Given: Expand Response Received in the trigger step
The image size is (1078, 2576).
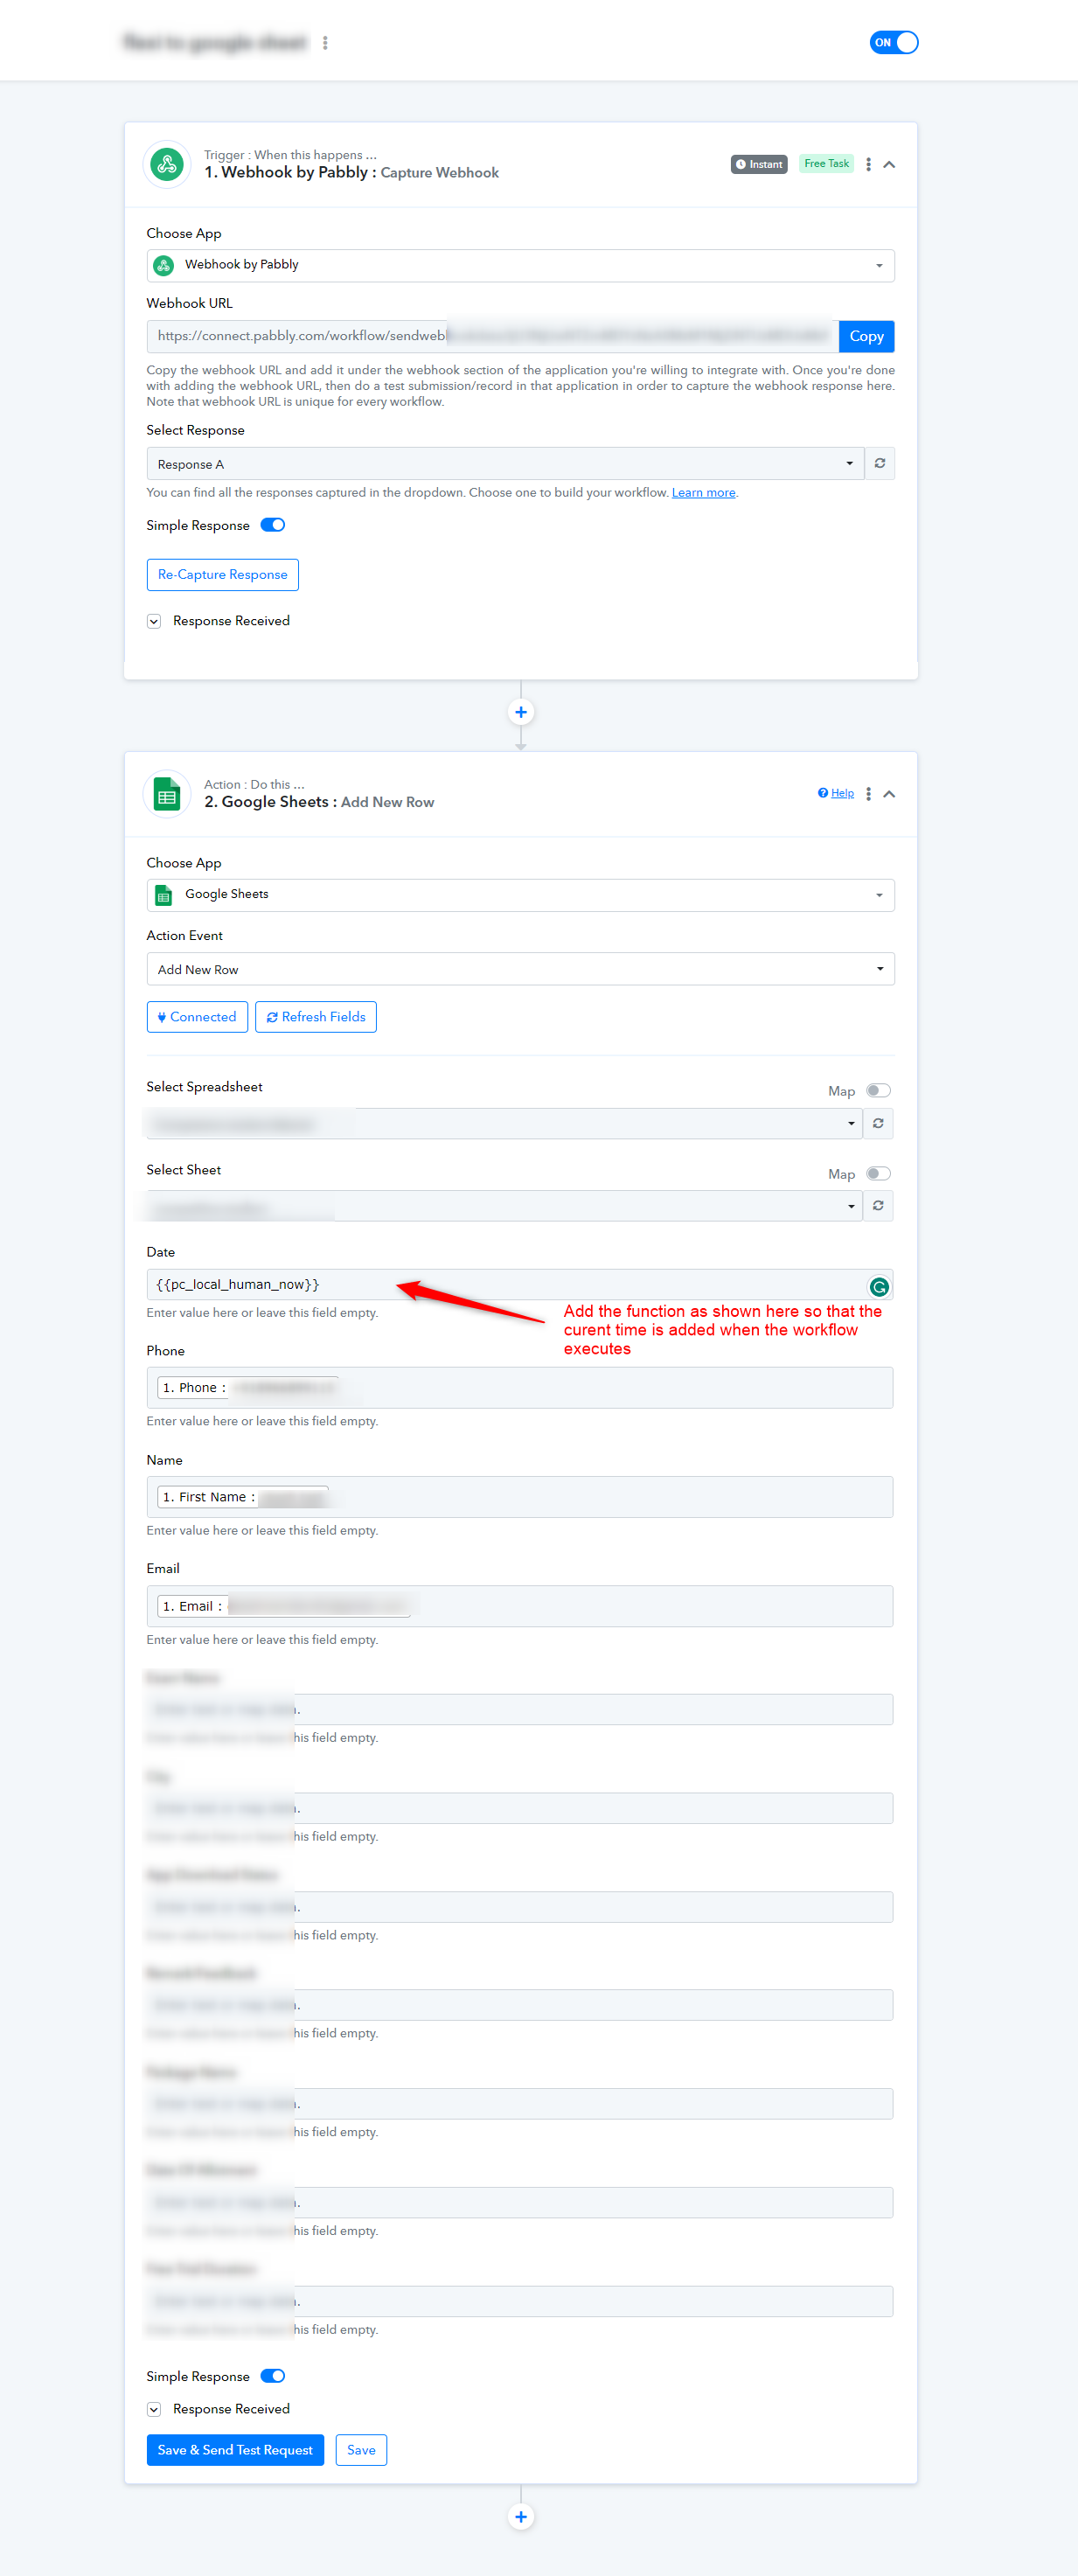Looking at the screenshot, I should 154,621.
